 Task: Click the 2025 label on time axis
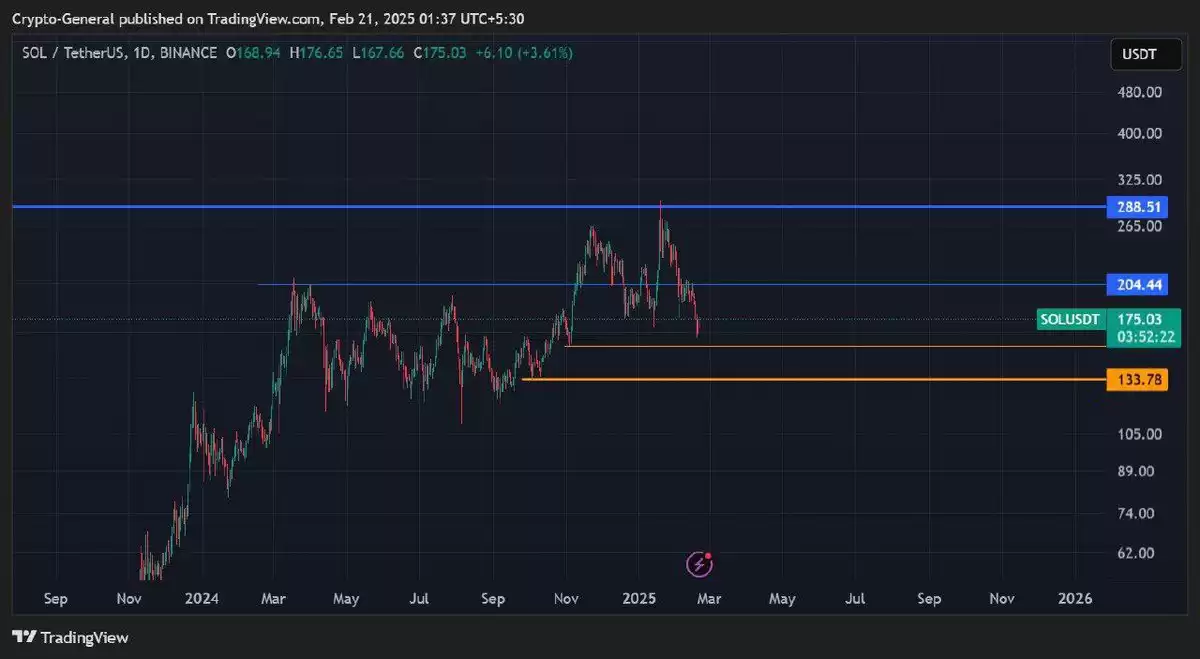coord(638,598)
